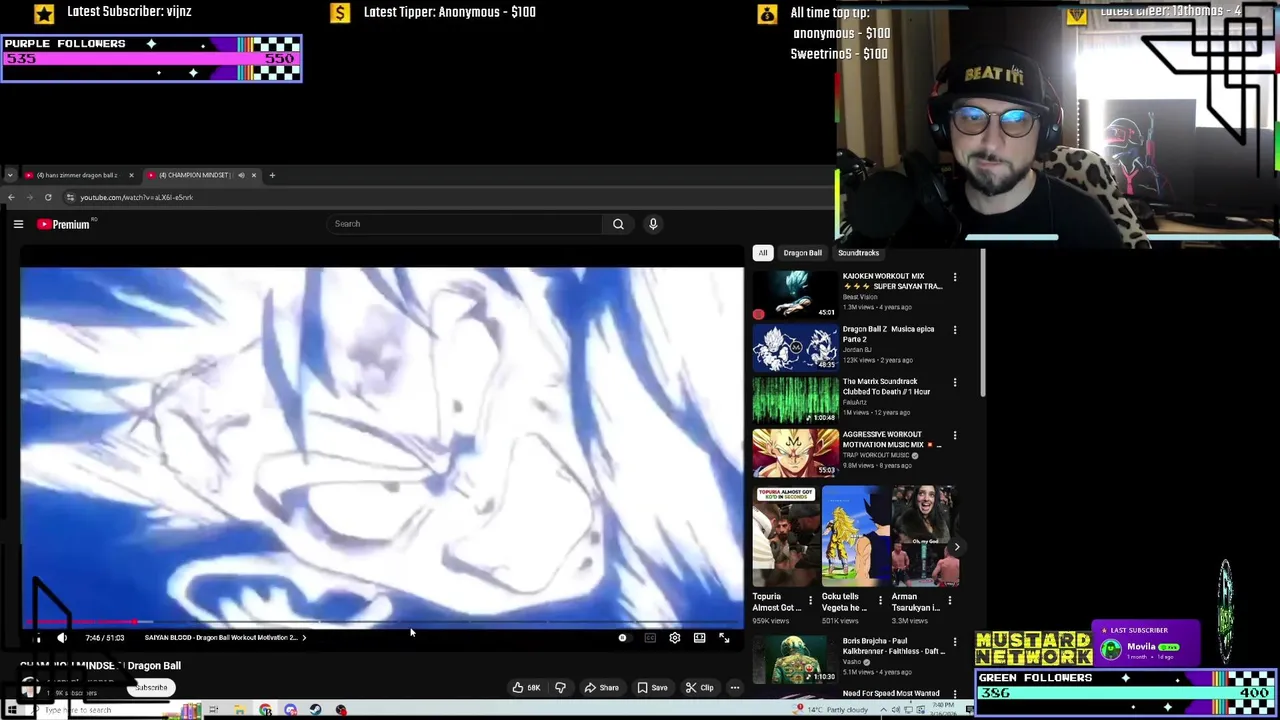Open 'Goku tells Vegeta he...' short
The image size is (1280, 720).
click(x=855, y=536)
